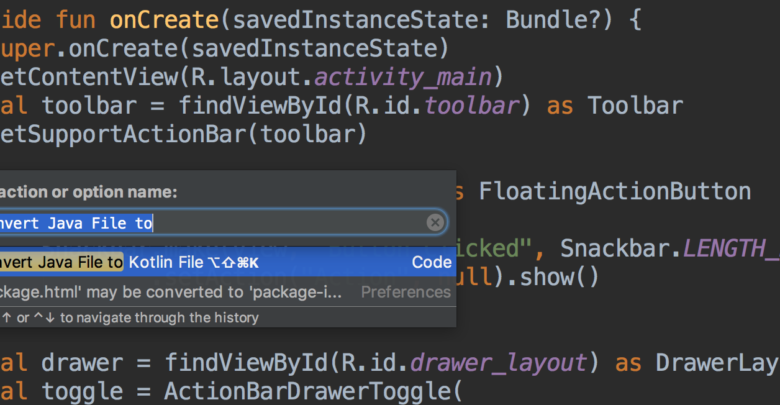Click the navigate through the history hint text
The width and height of the screenshot is (780, 405).
pyautogui.click(x=129, y=317)
